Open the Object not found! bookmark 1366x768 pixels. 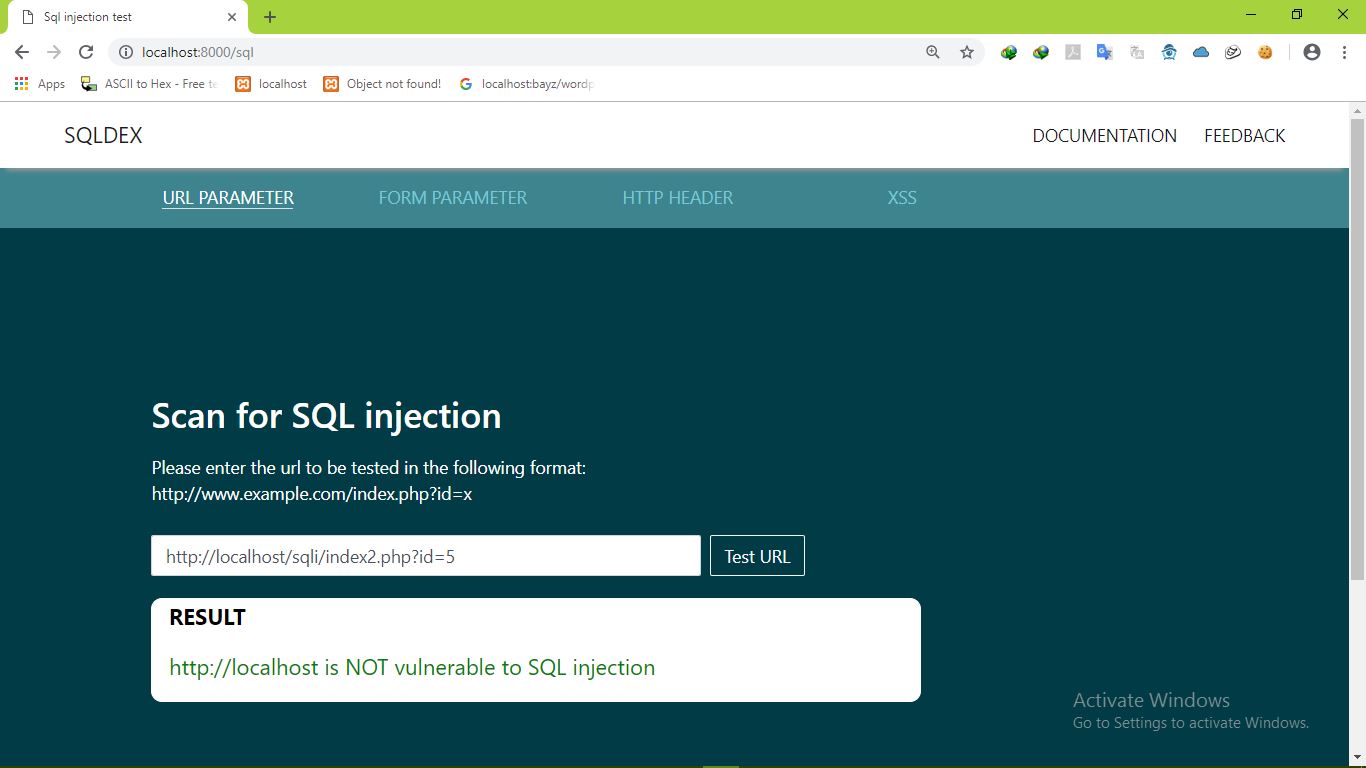[x=382, y=84]
